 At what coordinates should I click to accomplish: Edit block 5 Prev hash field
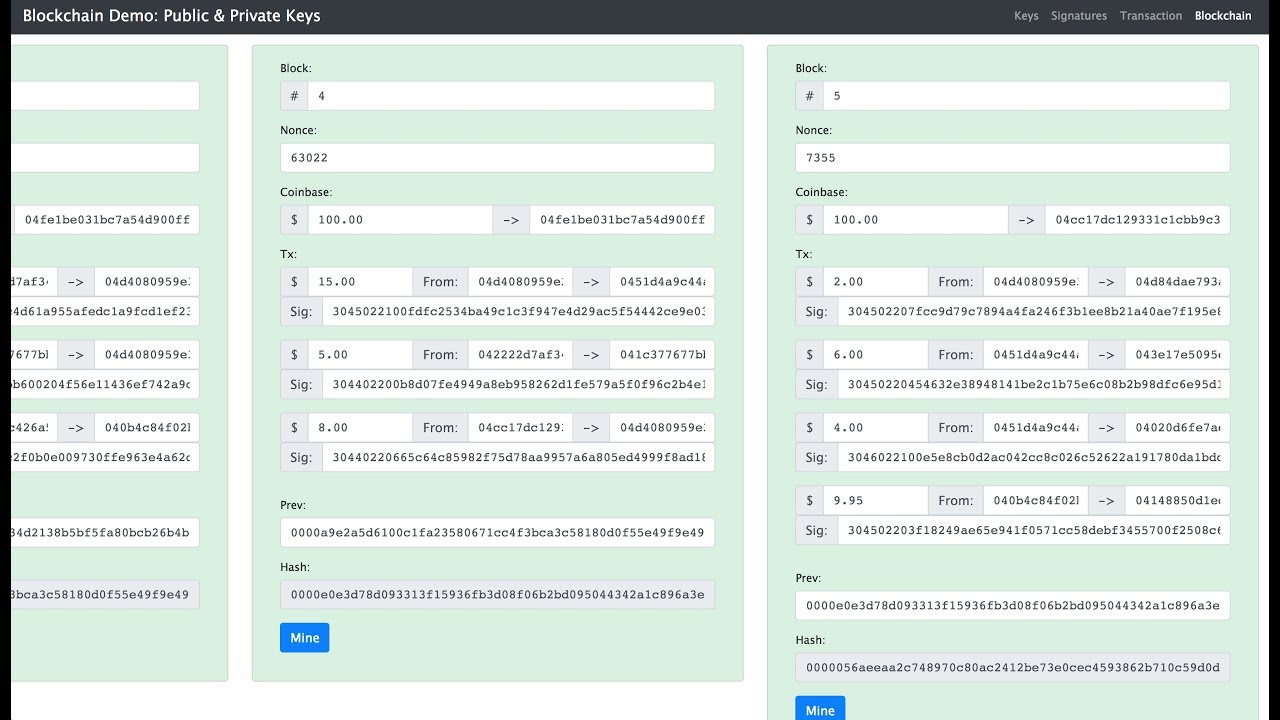point(1013,605)
